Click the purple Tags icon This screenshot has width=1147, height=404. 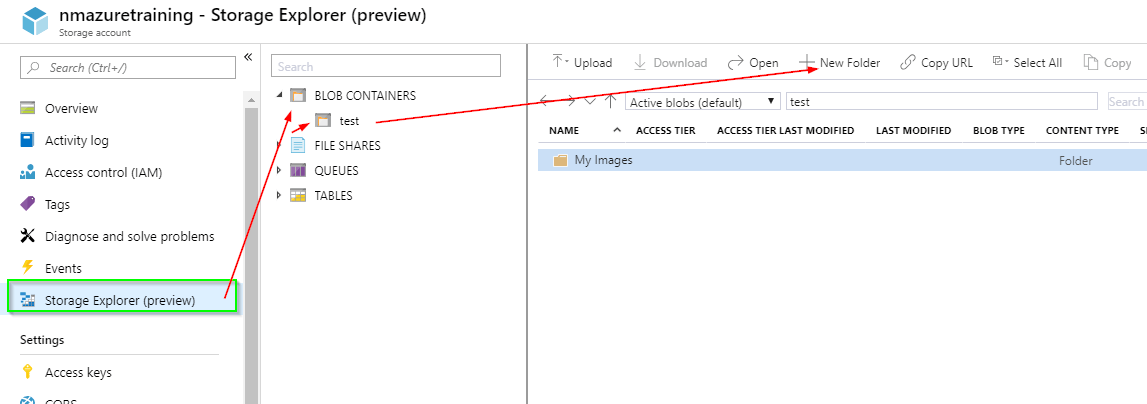point(28,204)
